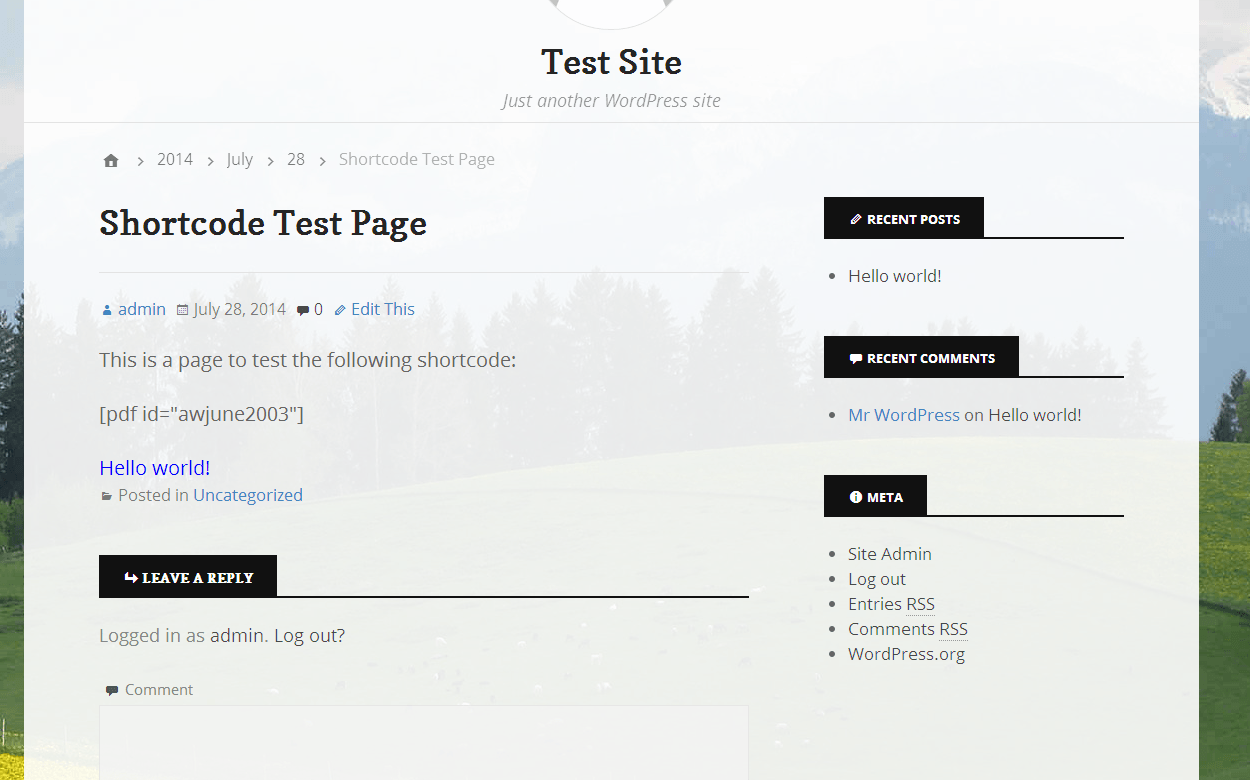Click the pencil icon in Recent Posts heading
Image resolution: width=1250 pixels, height=780 pixels.
[x=856, y=219]
